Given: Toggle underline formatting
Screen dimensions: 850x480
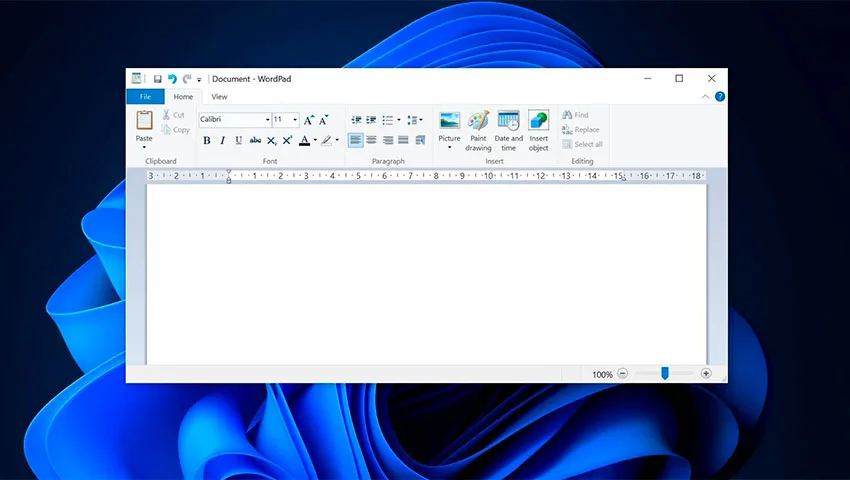Looking at the screenshot, I should [x=239, y=140].
